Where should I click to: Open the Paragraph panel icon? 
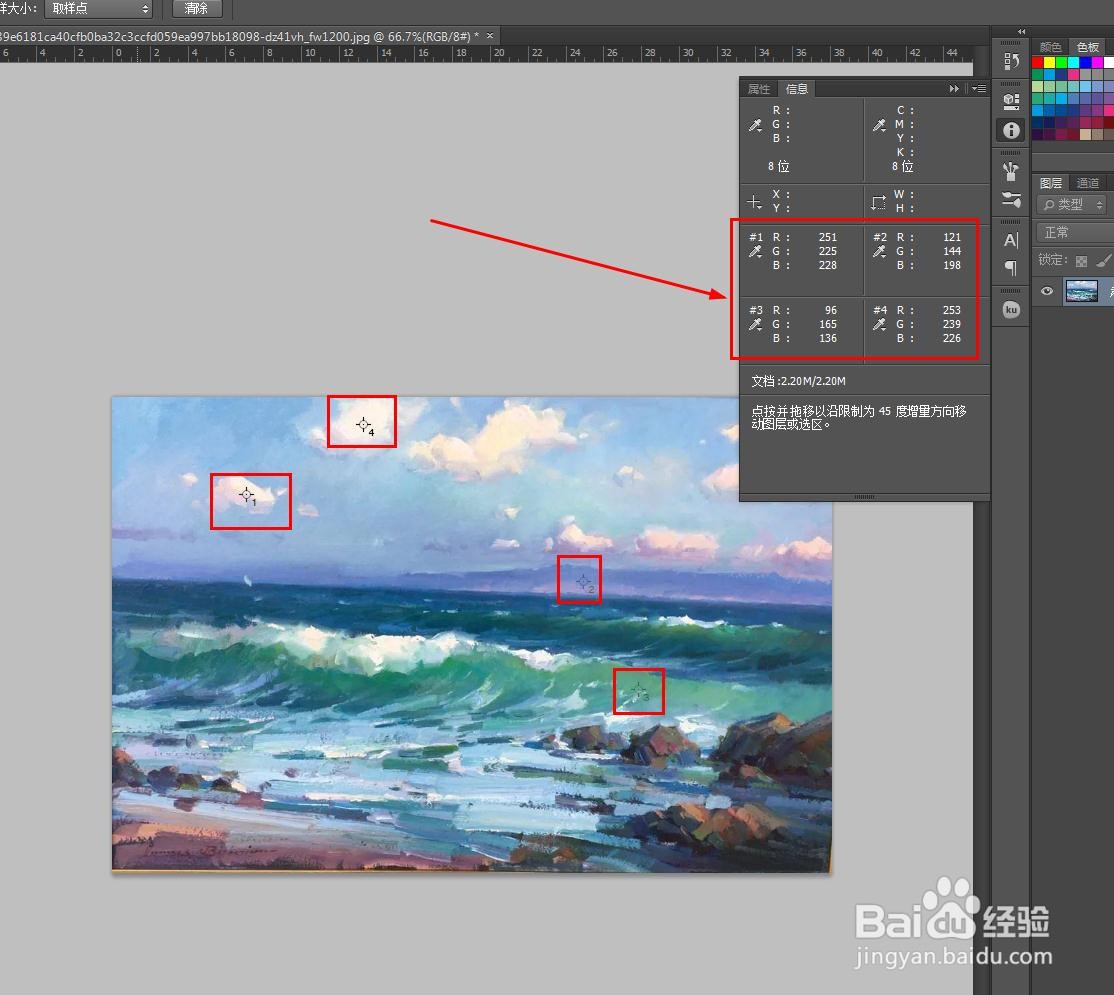(1011, 268)
